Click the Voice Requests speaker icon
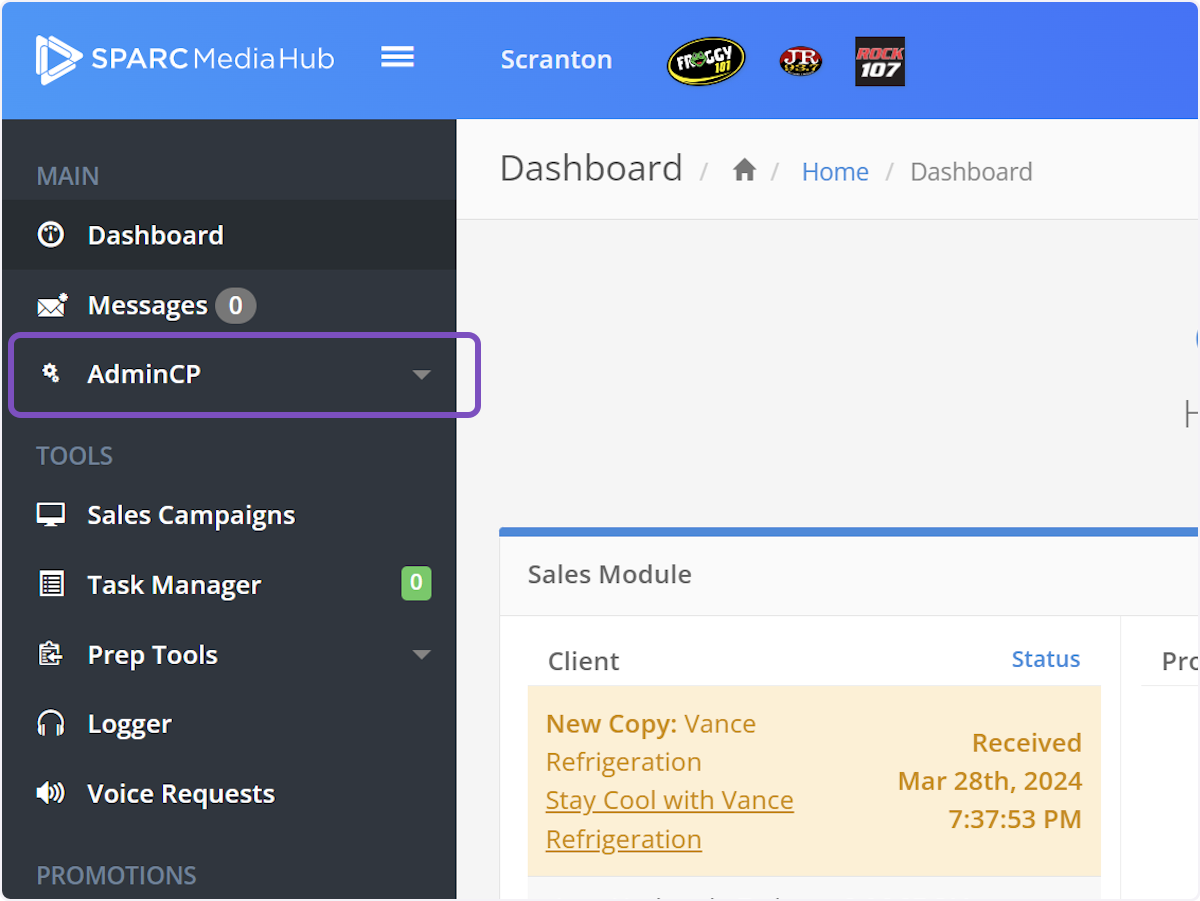The height and width of the screenshot is (901, 1200). 51,793
